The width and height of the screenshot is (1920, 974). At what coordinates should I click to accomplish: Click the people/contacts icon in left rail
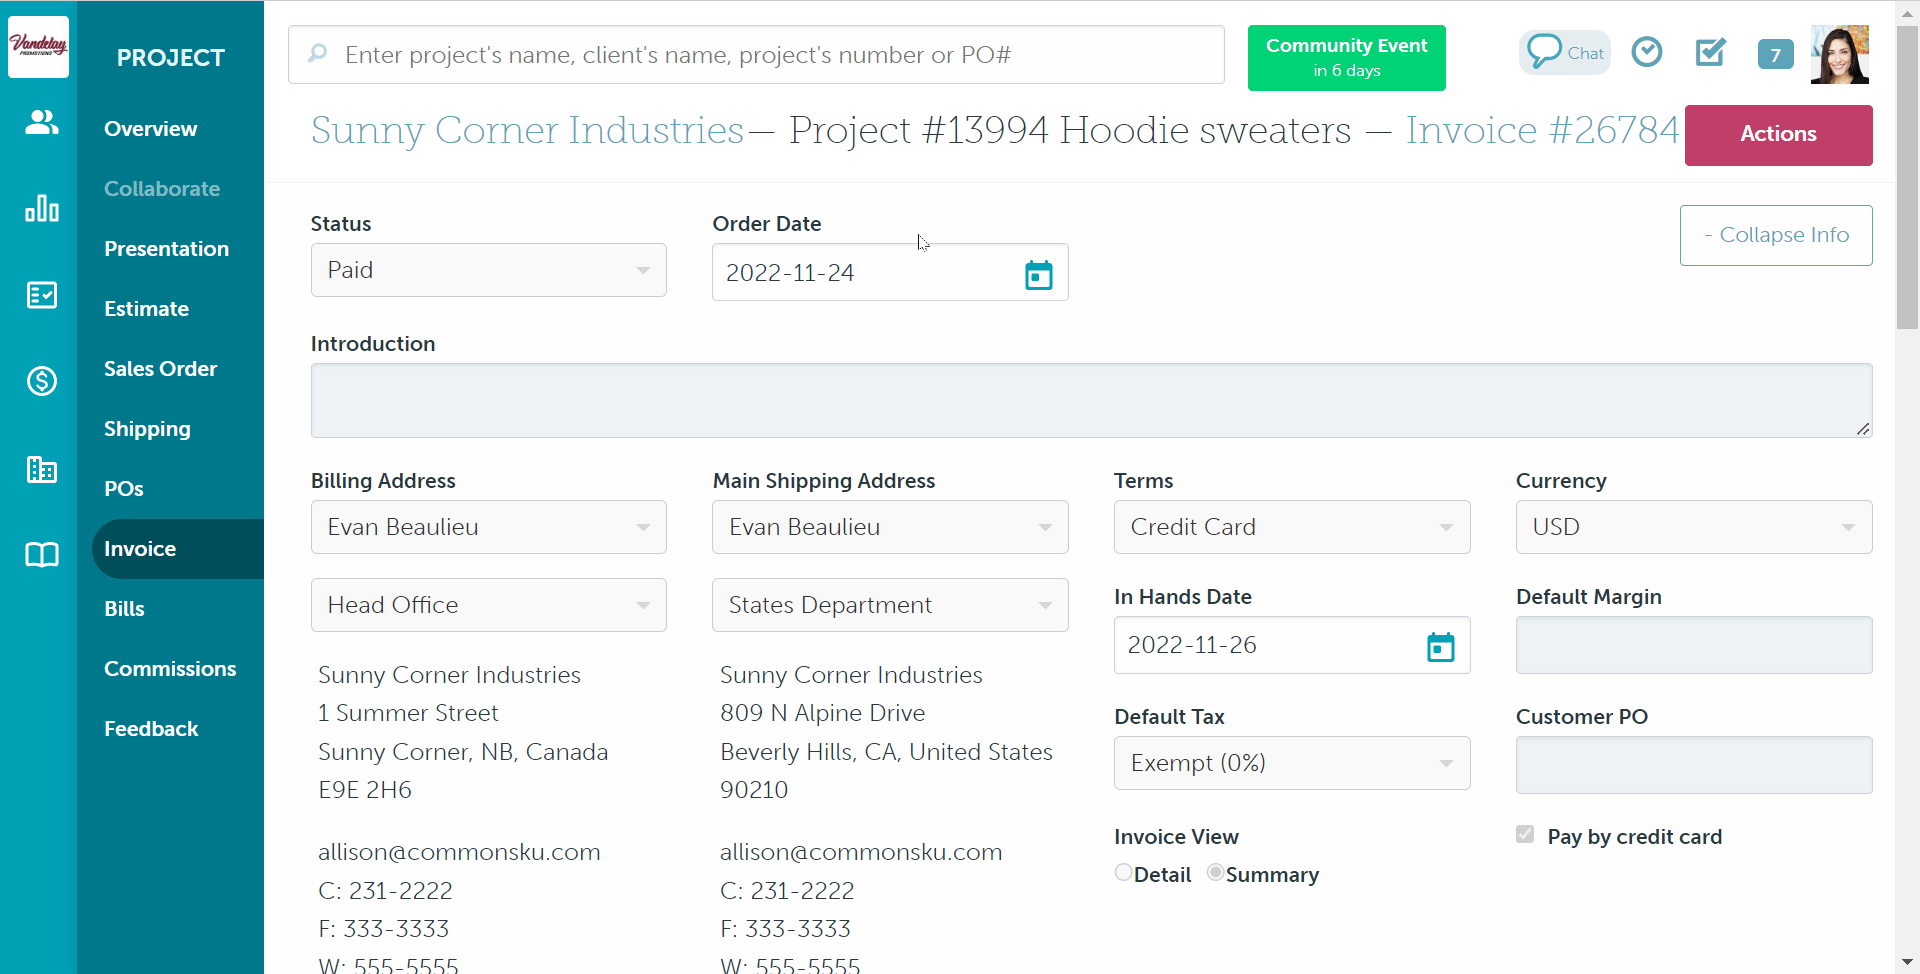(41, 122)
